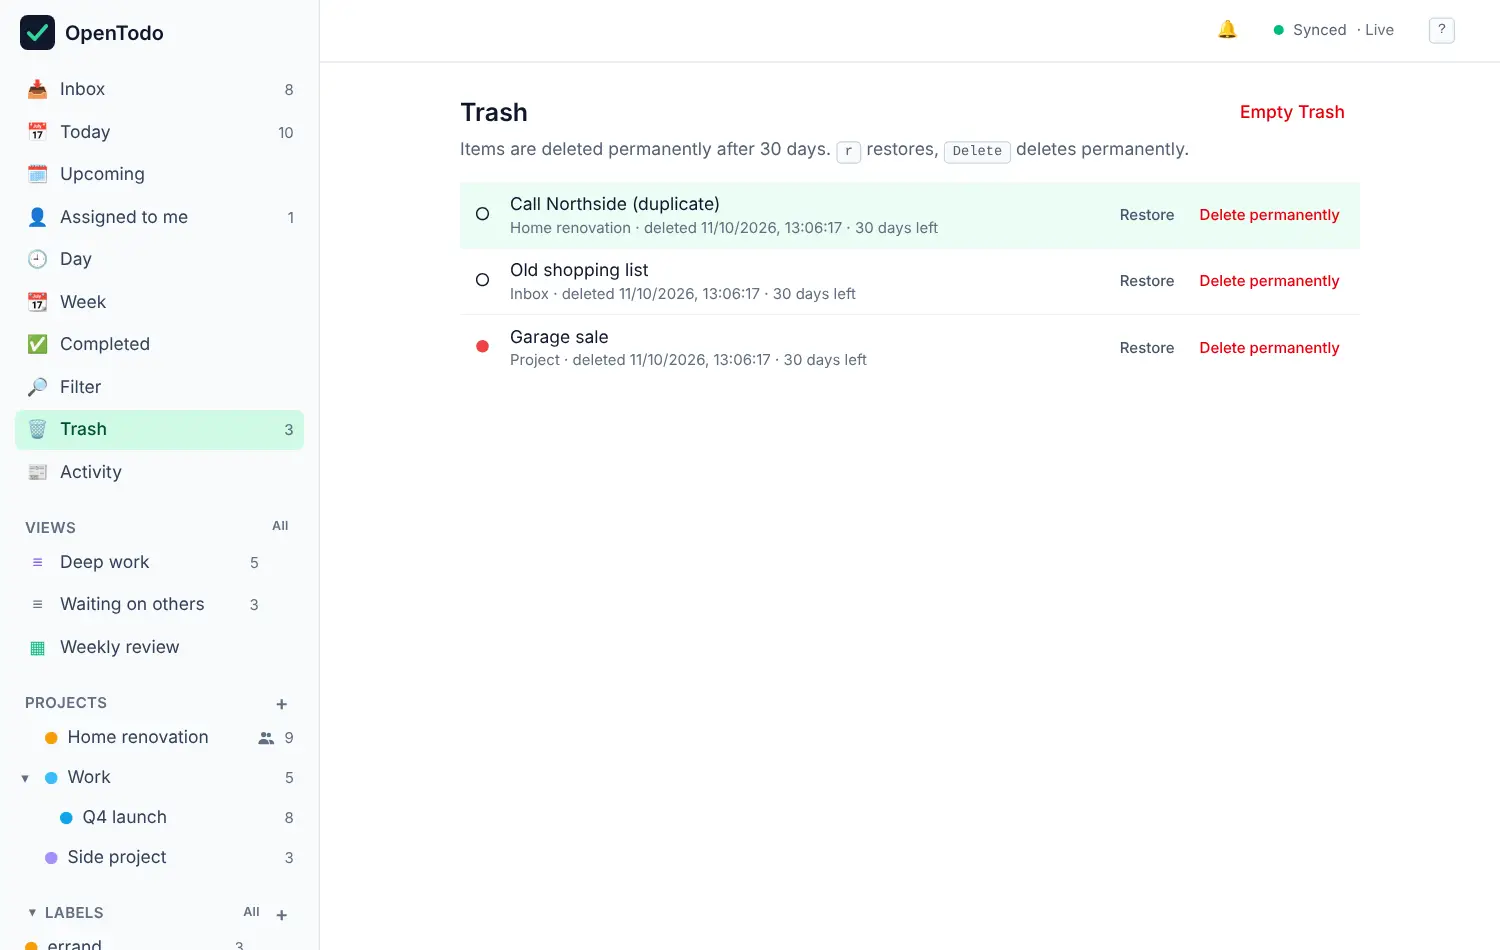
Task: Restore Call Northside (duplicate)
Action: tap(1147, 215)
